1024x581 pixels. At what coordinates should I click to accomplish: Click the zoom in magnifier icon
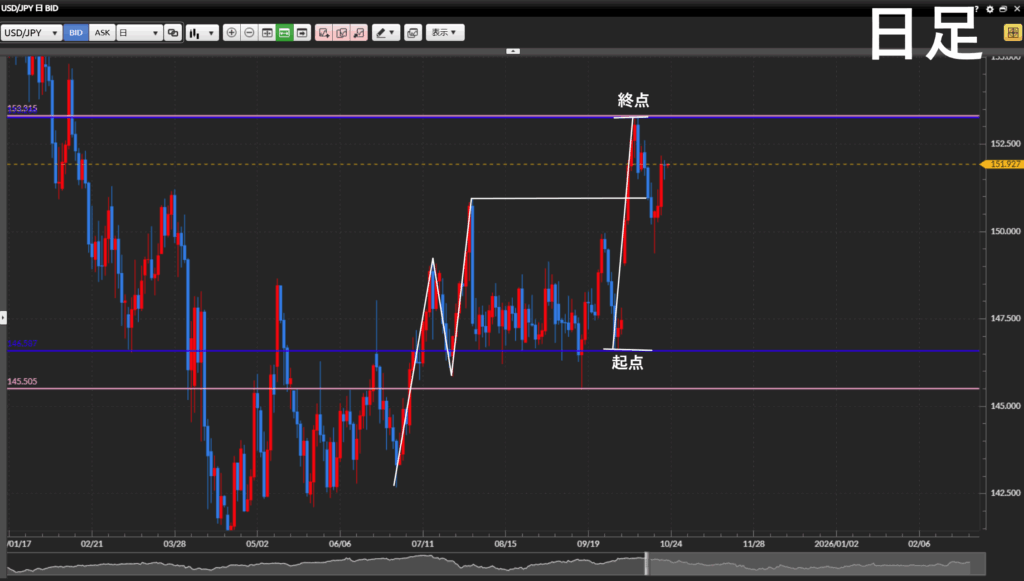(x=232, y=32)
